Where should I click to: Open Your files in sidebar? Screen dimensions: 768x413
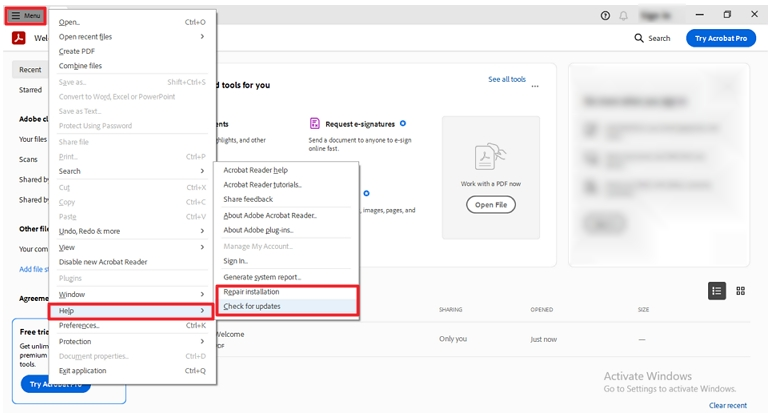point(33,139)
